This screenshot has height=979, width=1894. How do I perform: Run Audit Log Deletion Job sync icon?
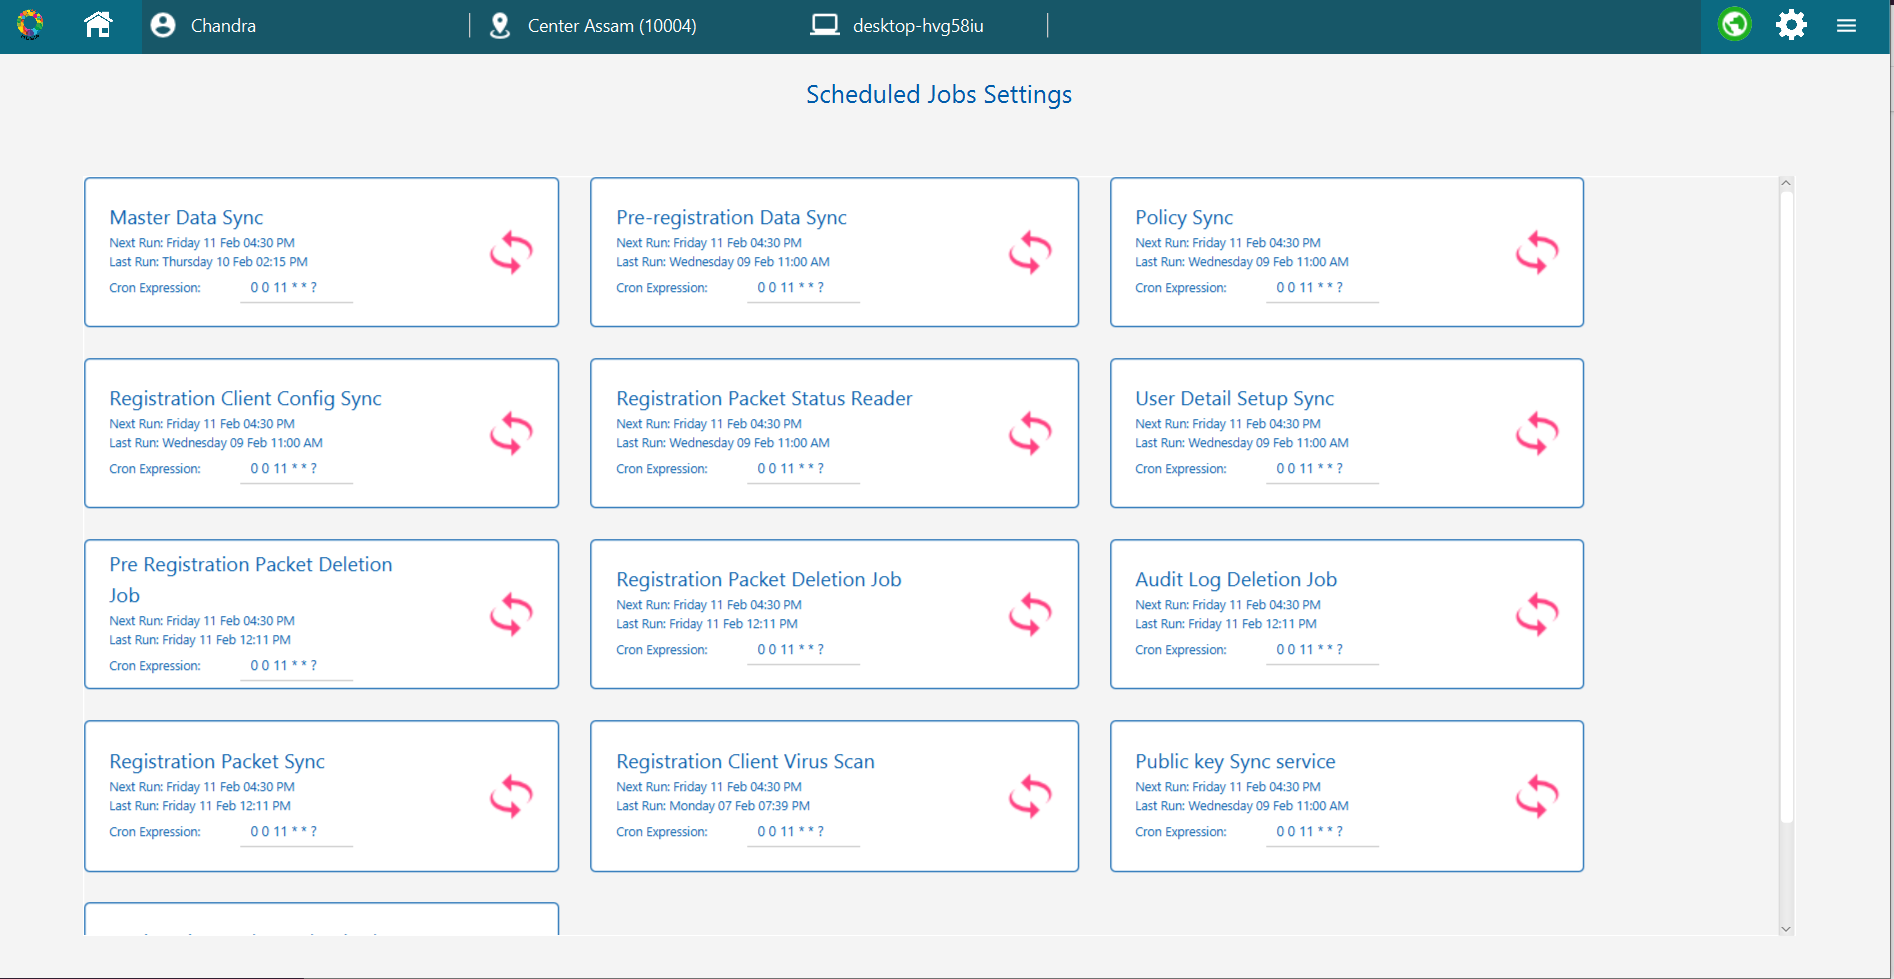(1537, 614)
